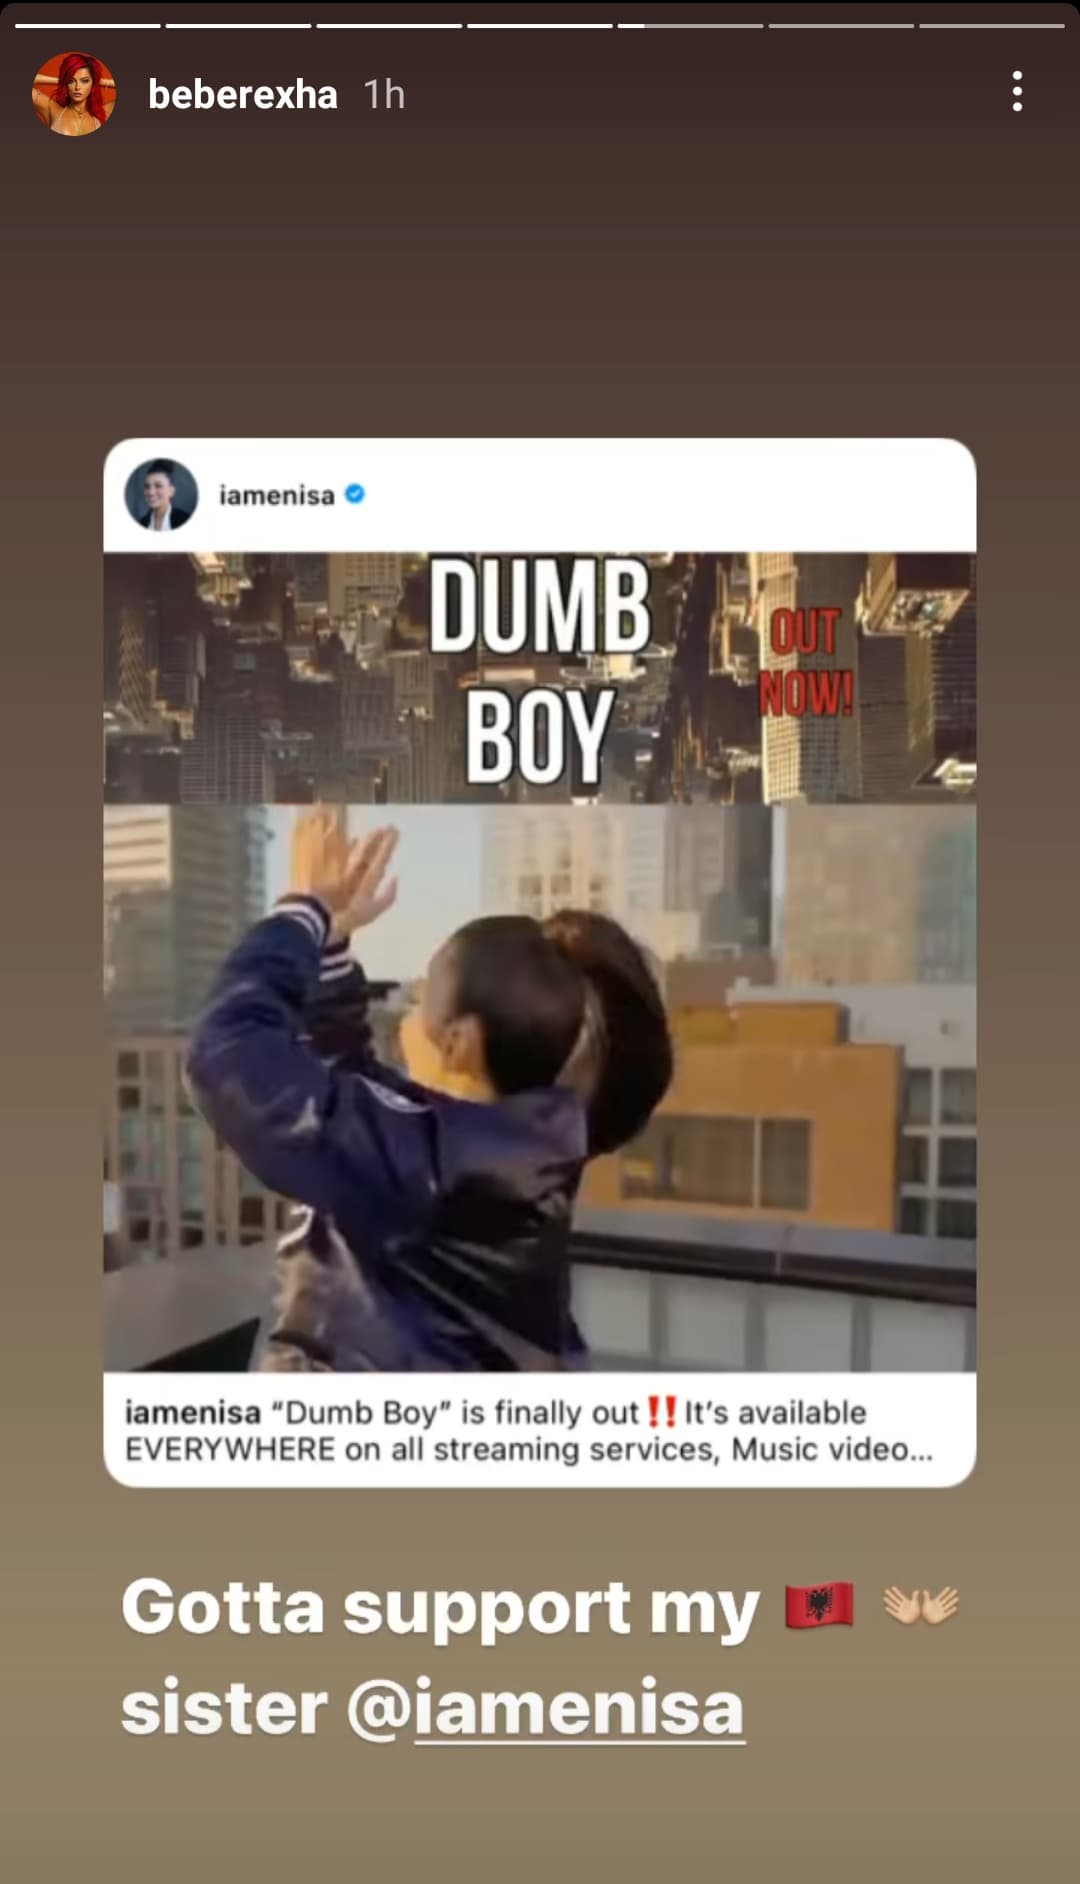Tap the open hands emoji
1080x1884 pixels.
pyautogui.click(x=921, y=1606)
